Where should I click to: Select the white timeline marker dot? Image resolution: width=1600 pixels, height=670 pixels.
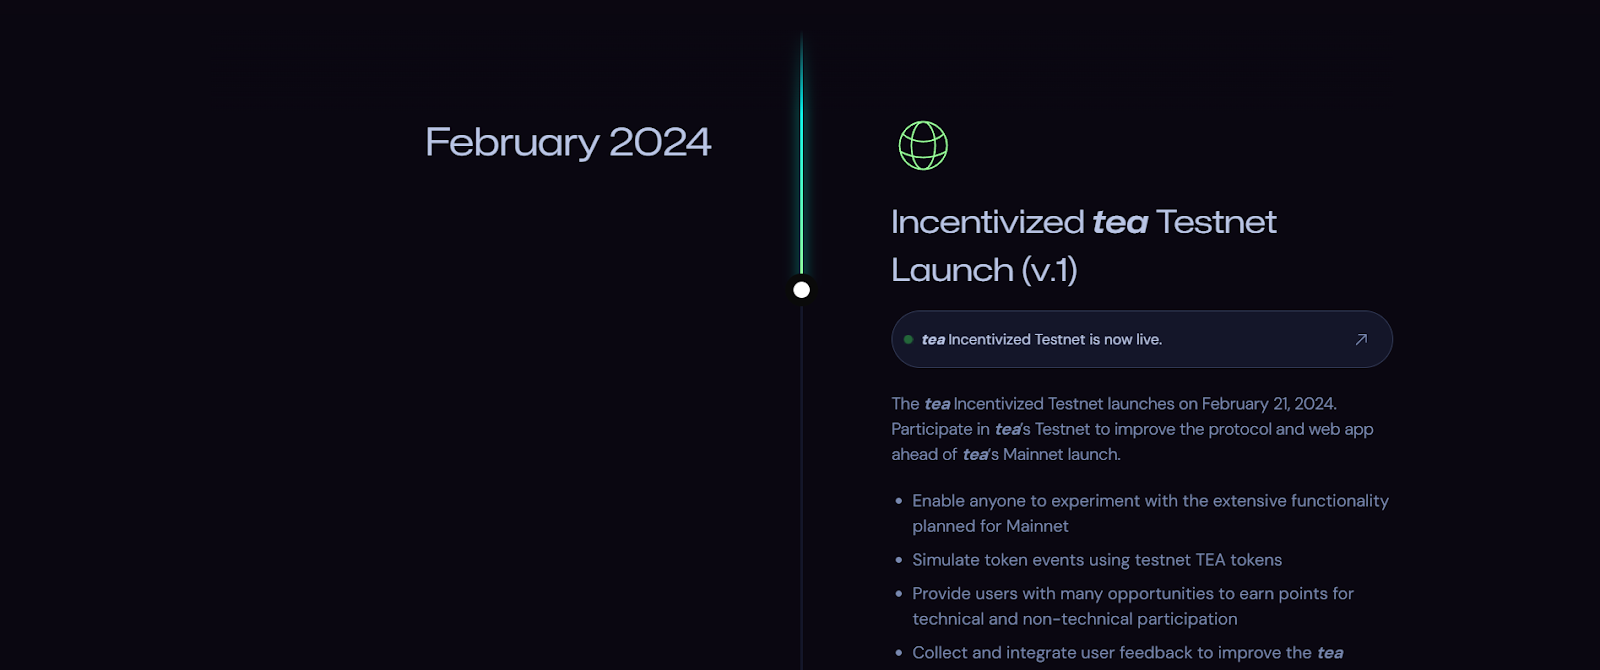click(801, 290)
